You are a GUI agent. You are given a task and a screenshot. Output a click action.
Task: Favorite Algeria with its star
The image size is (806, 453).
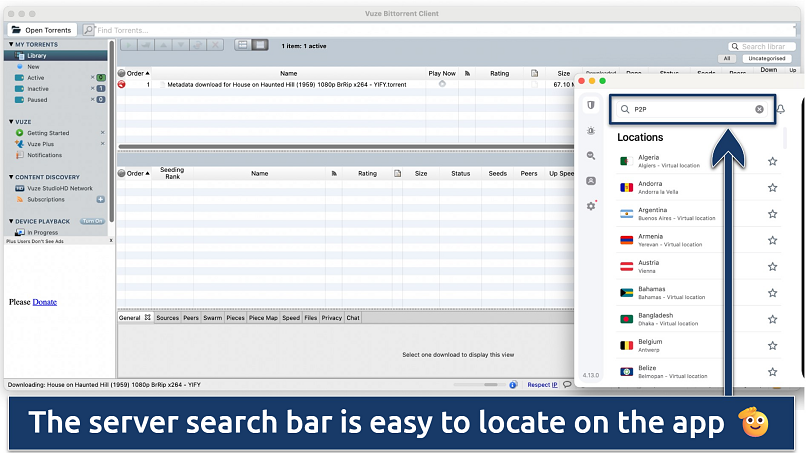click(x=772, y=161)
